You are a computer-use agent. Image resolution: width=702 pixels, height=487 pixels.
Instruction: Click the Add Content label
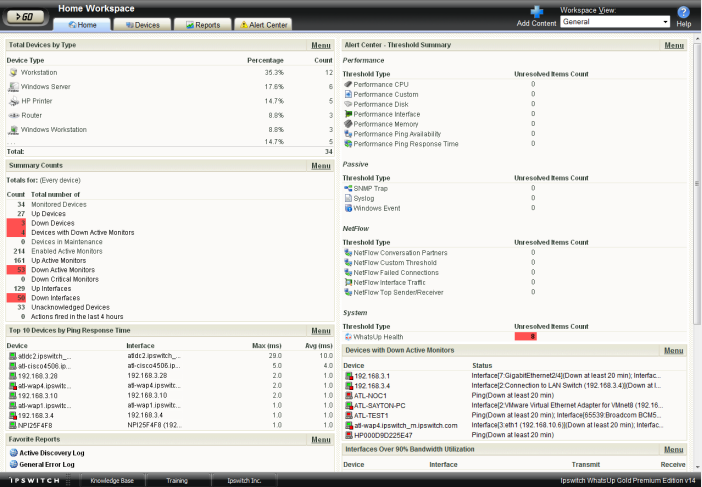click(536, 23)
